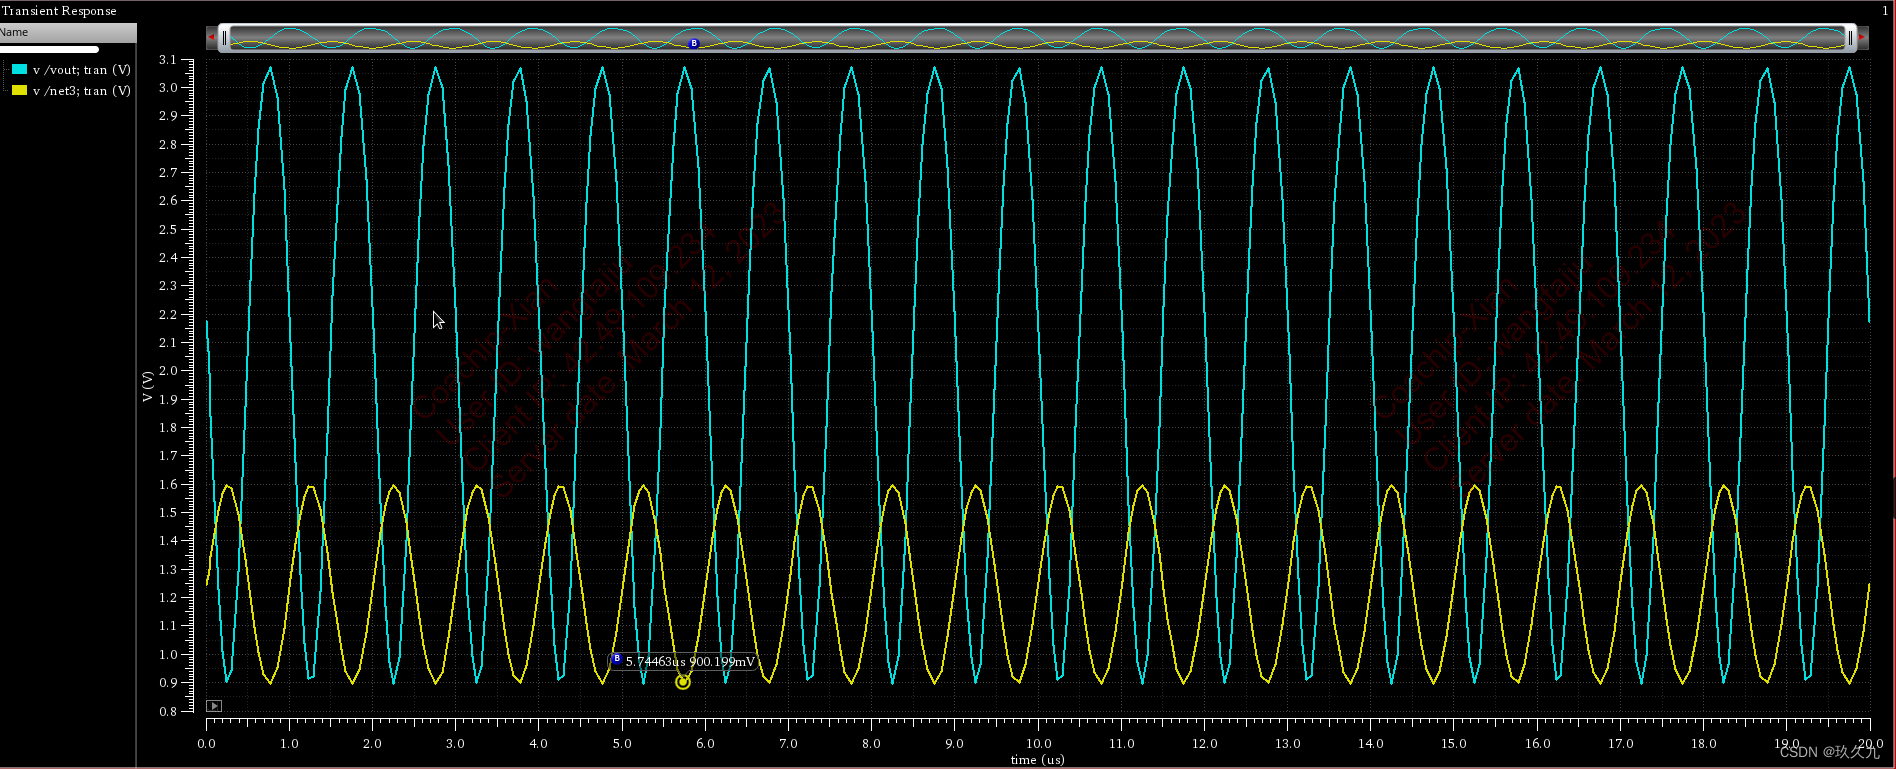1896x769 pixels.
Task: Click the small blue B badge on marker label
Action: tap(617, 659)
